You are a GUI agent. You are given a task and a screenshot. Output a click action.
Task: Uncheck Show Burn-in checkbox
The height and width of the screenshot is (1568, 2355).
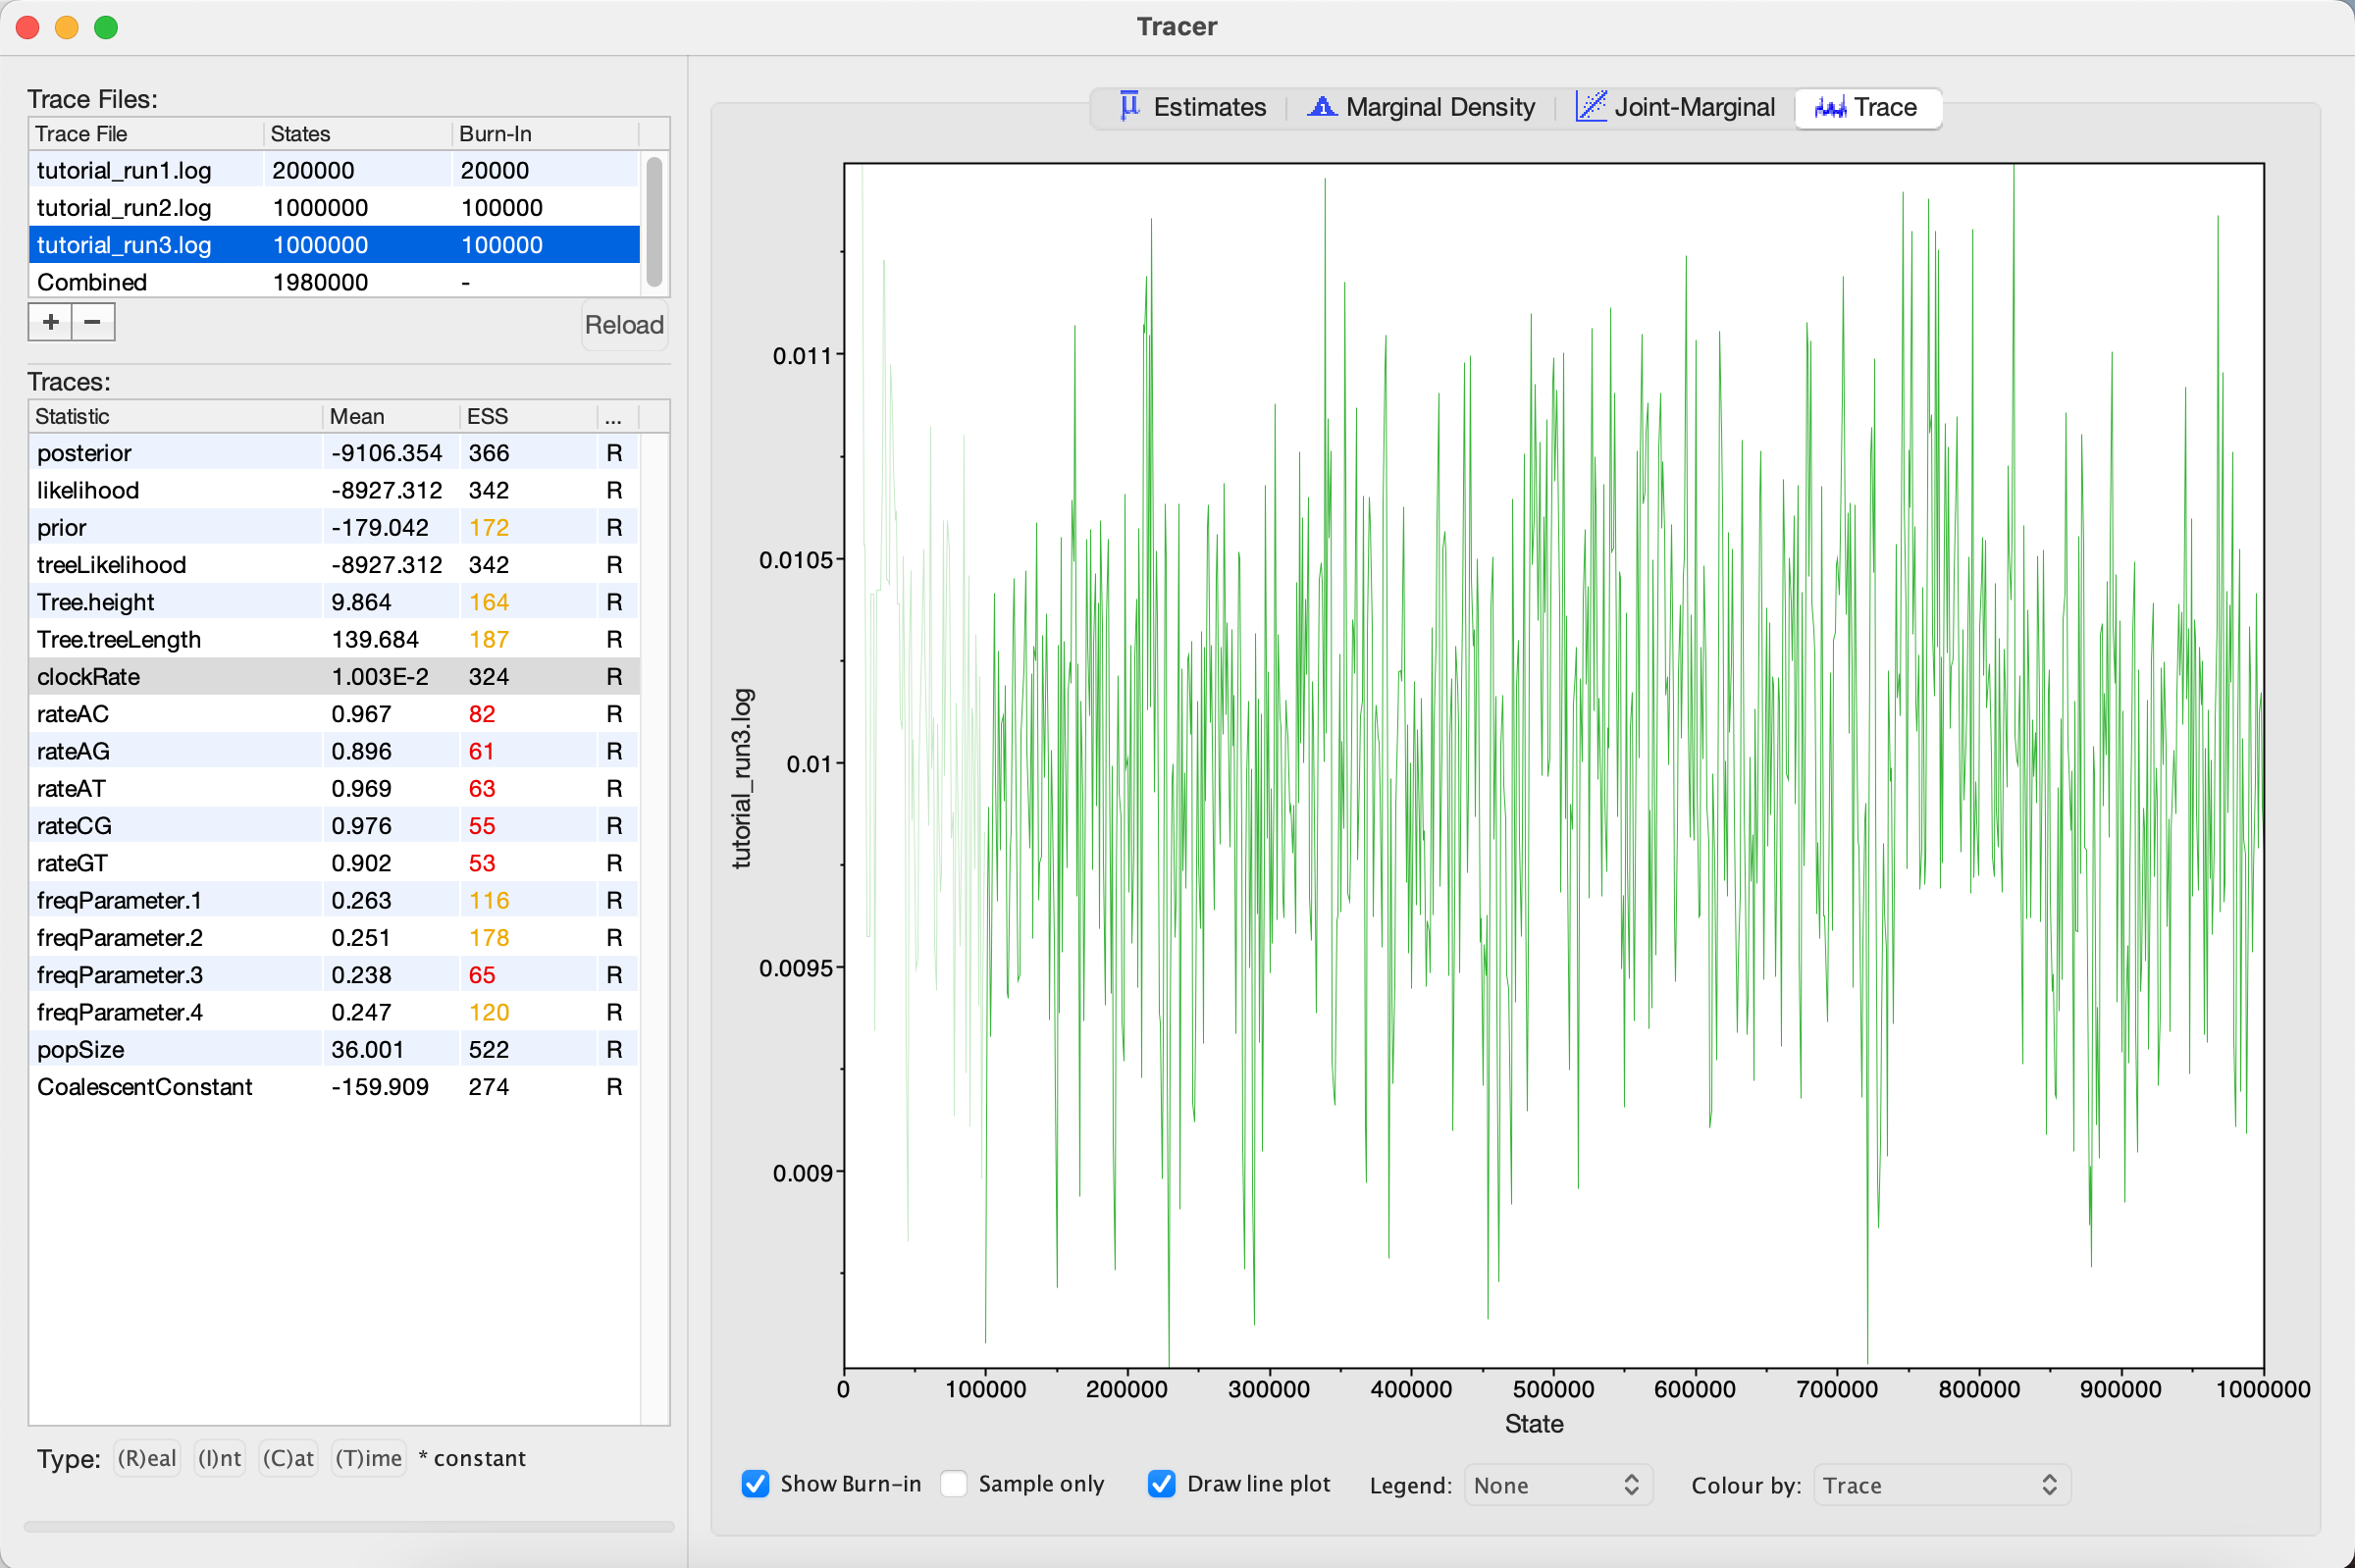pyautogui.click(x=755, y=1484)
